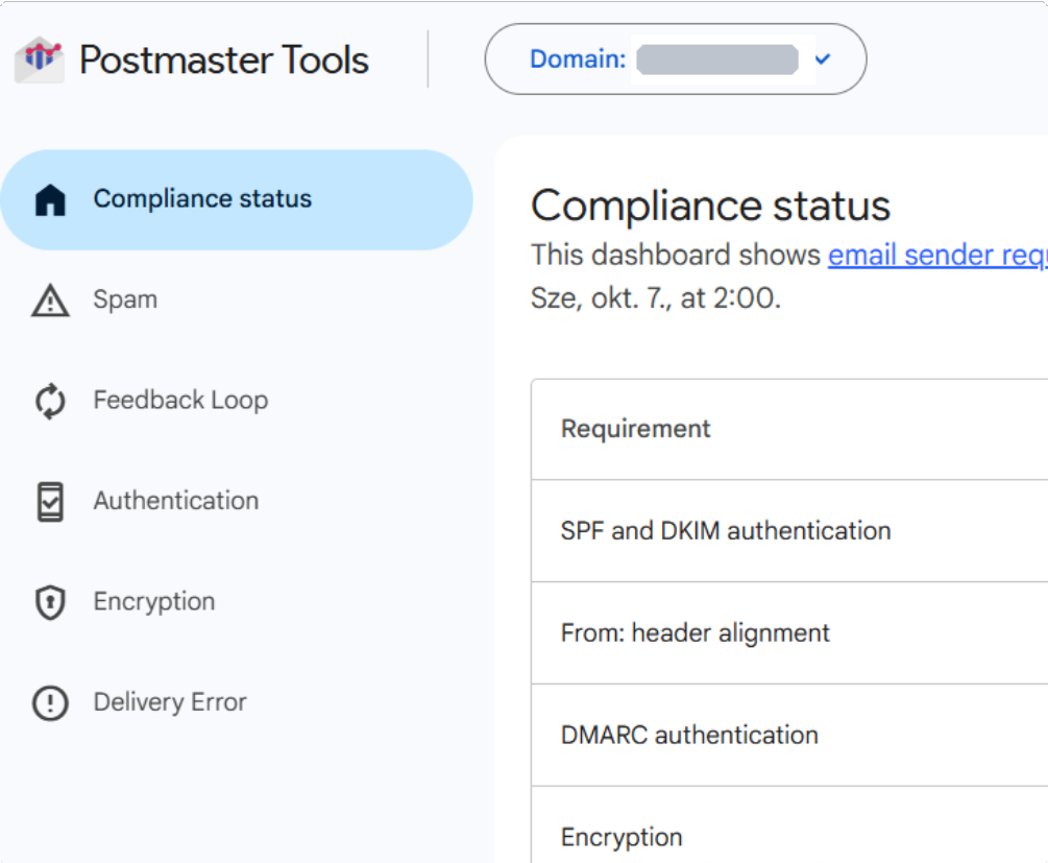This screenshot has width=1048, height=863.
Task: Click the 'Sze, okt. 7., at 2:00.' date text
Action: point(656,298)
